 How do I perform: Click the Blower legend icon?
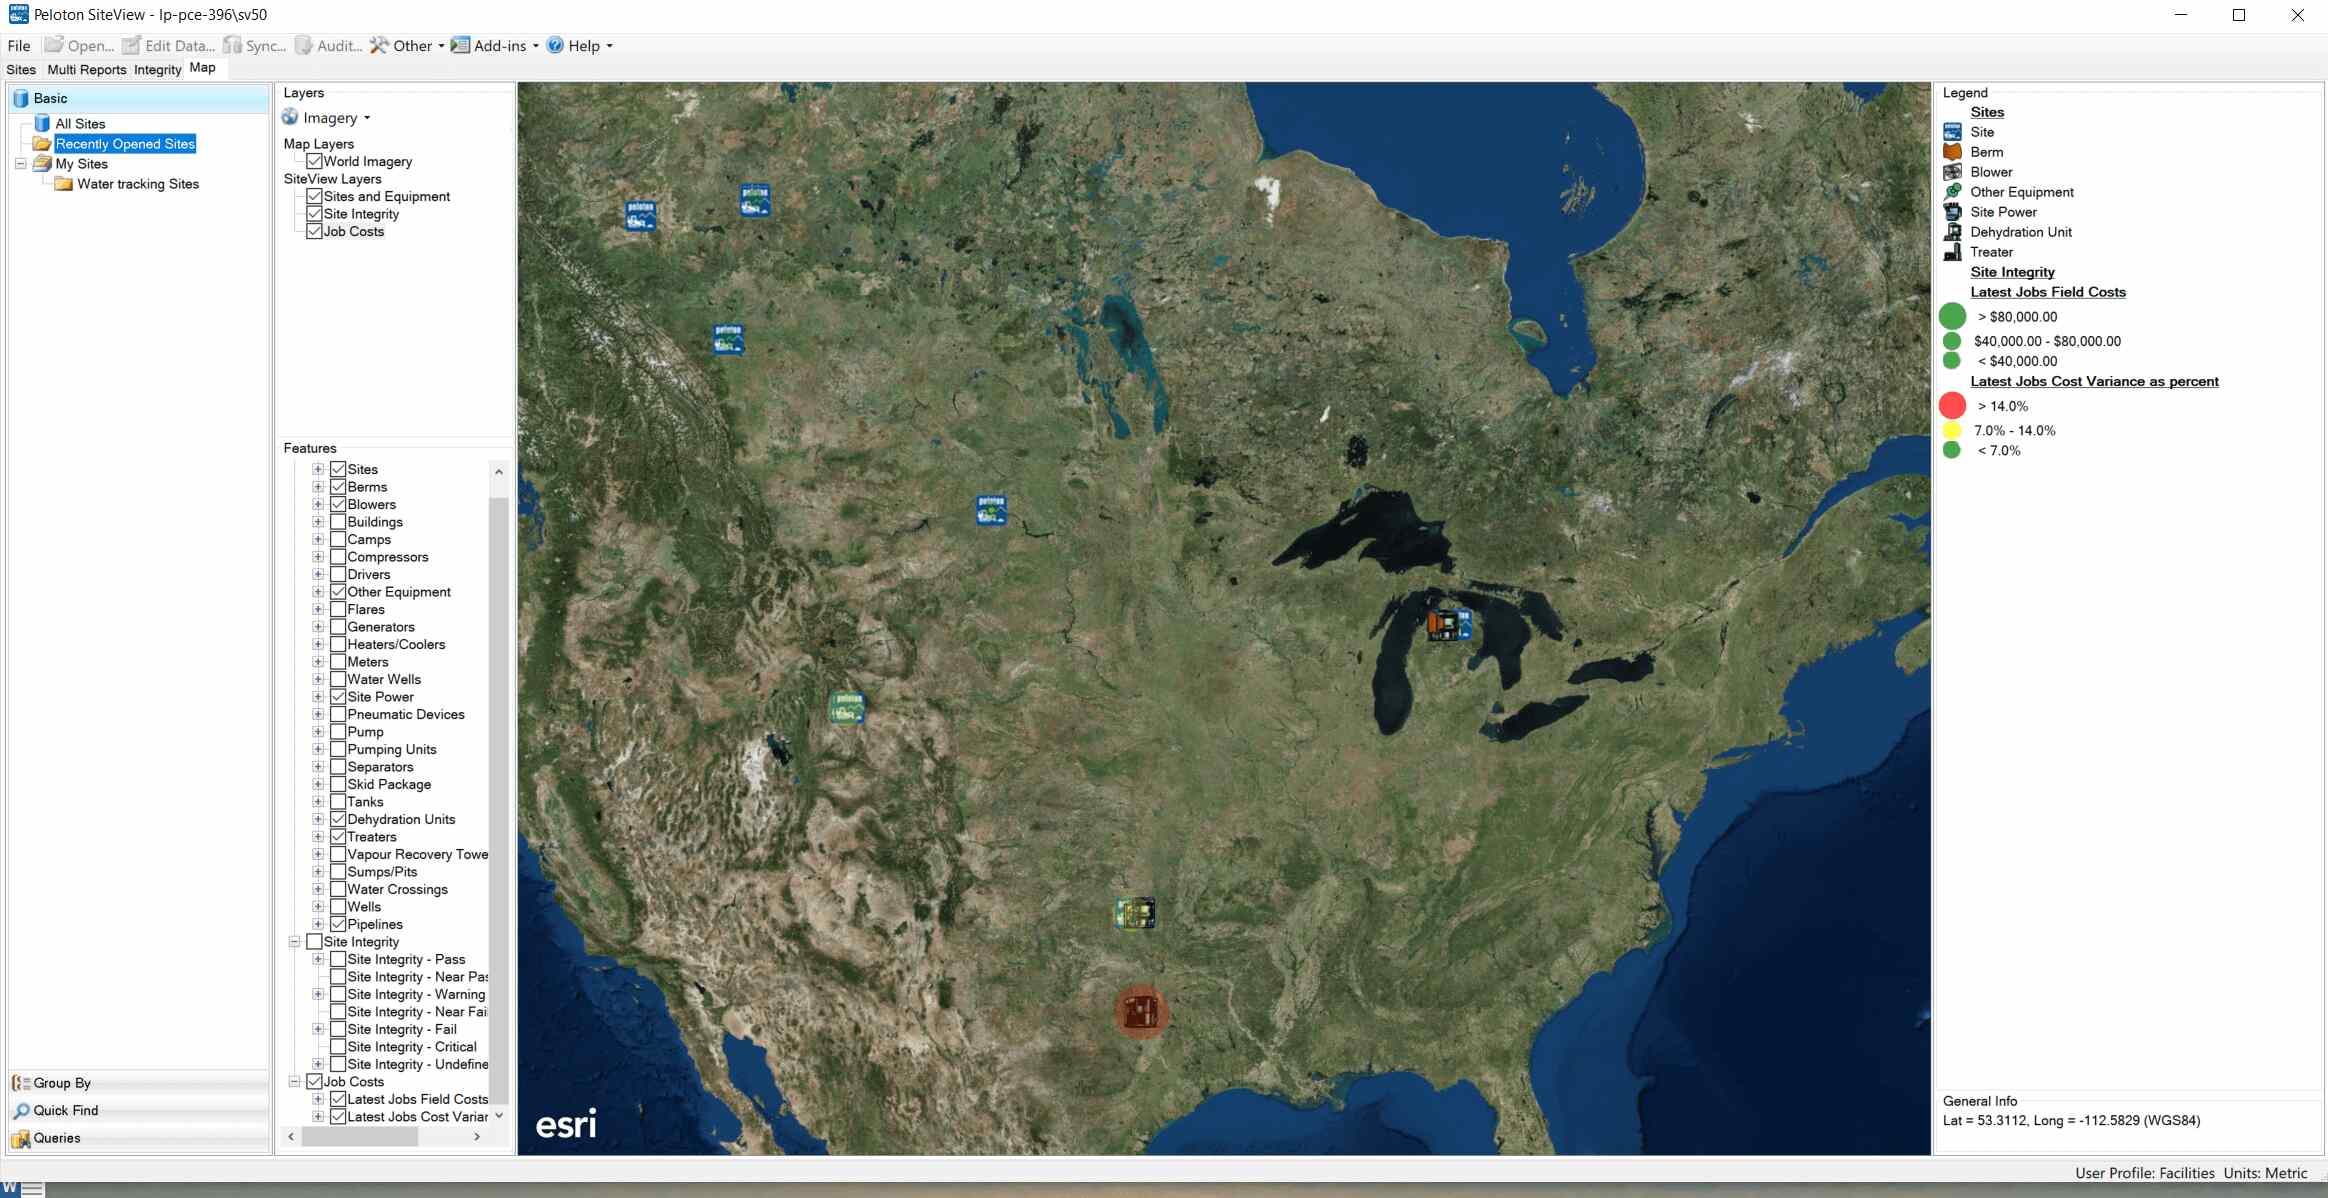coord(1952,172)
